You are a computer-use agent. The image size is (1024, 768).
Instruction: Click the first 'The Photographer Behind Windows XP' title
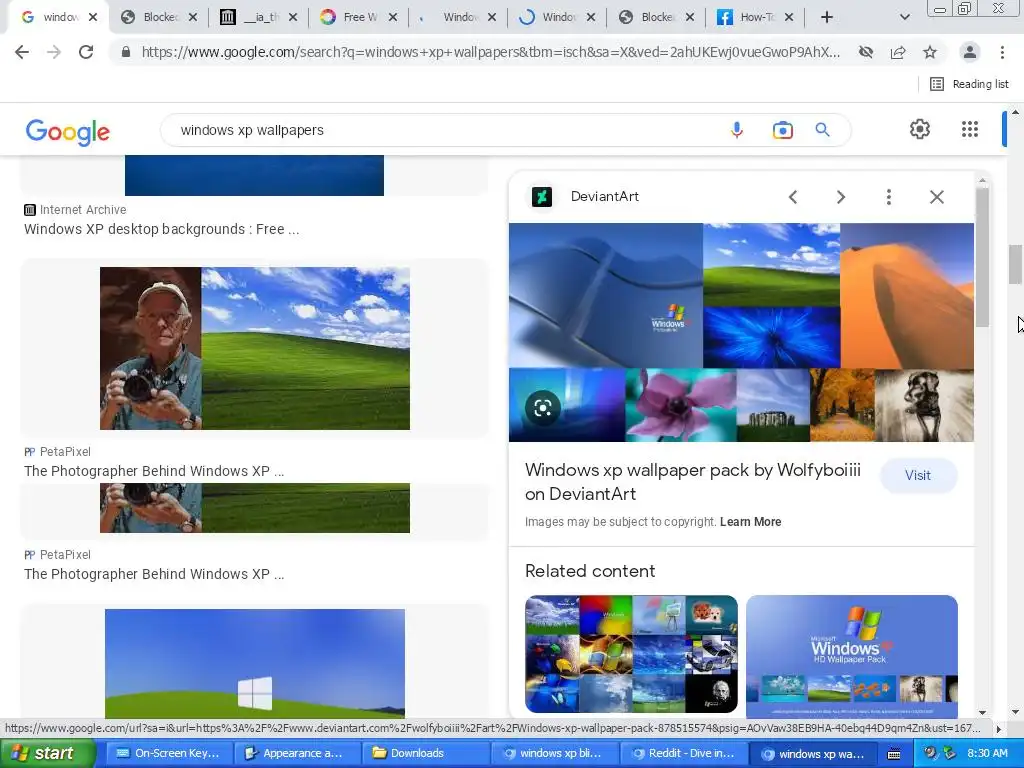click(154, 471)
